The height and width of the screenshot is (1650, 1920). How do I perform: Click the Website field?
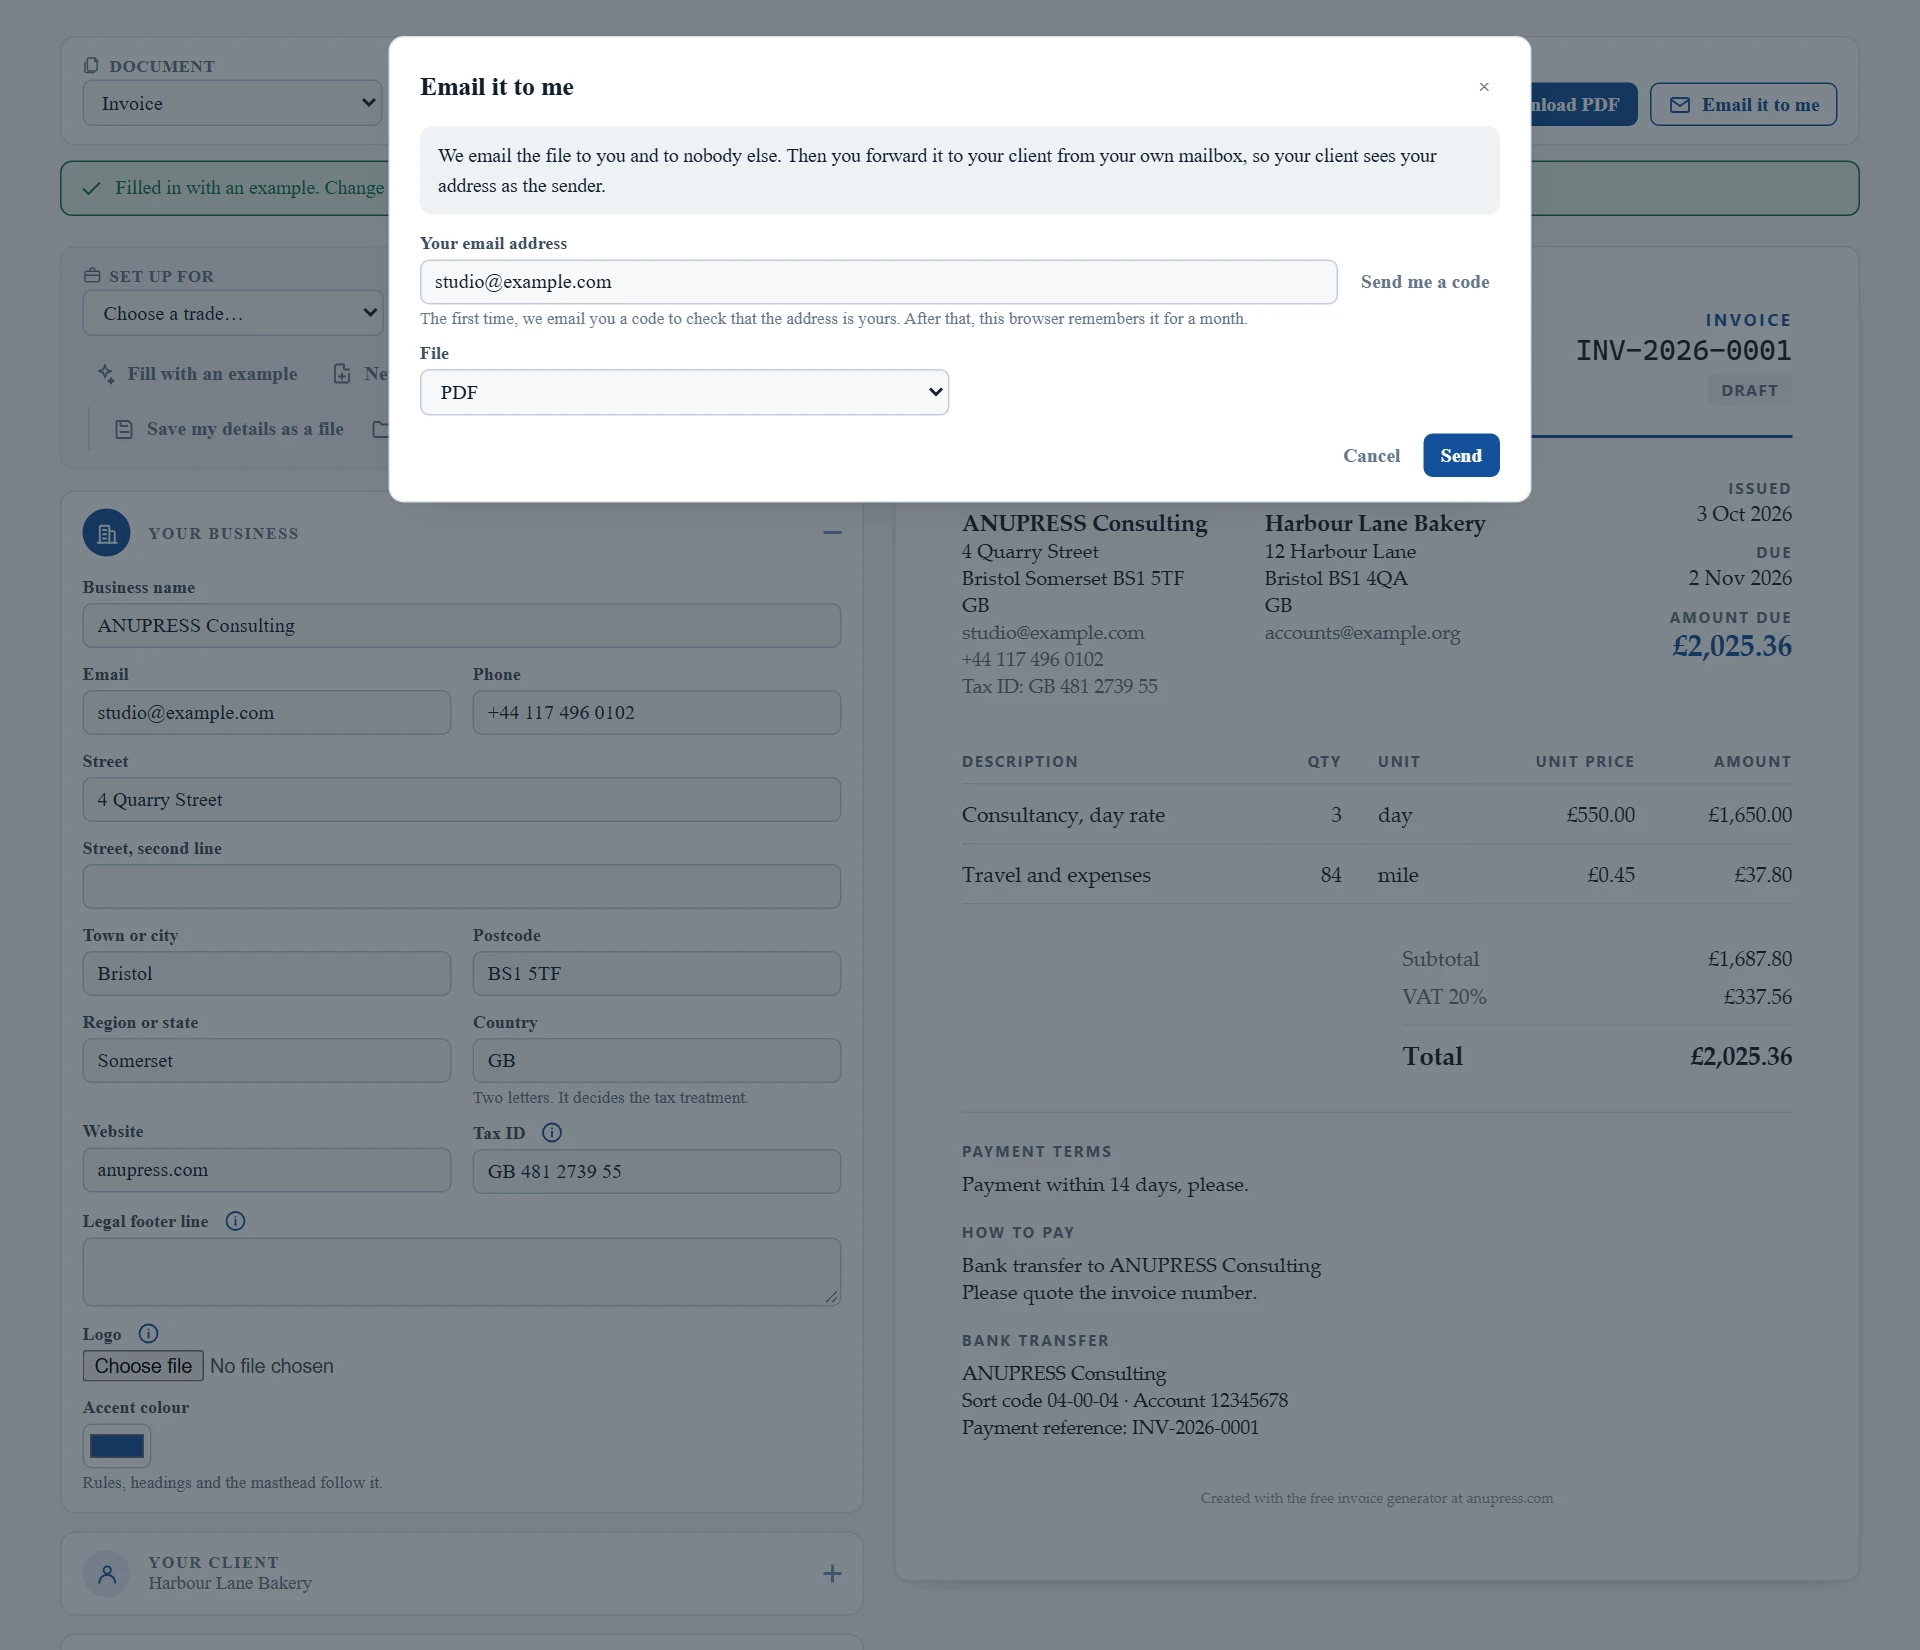point(267,1169)
